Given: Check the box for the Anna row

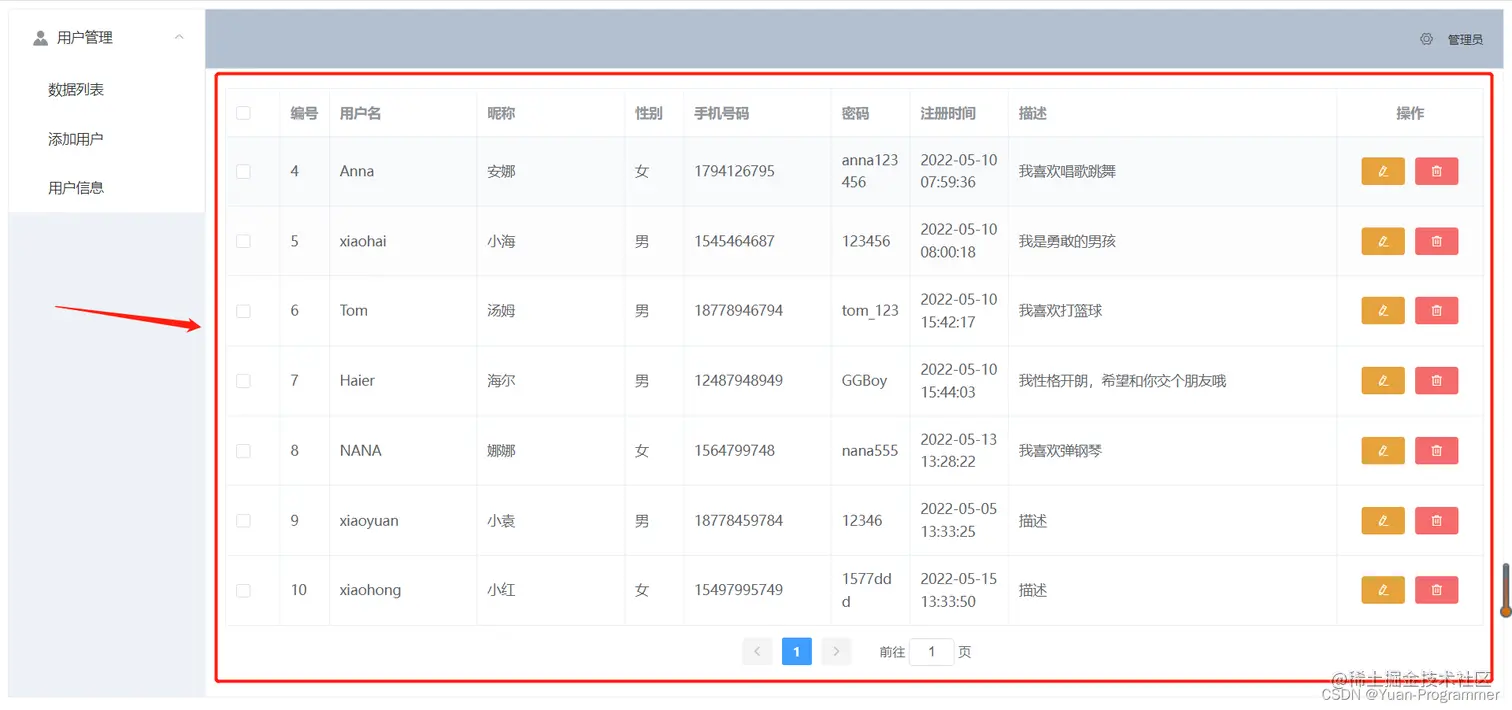Looking at the screenshot, I should pos(243,171).
